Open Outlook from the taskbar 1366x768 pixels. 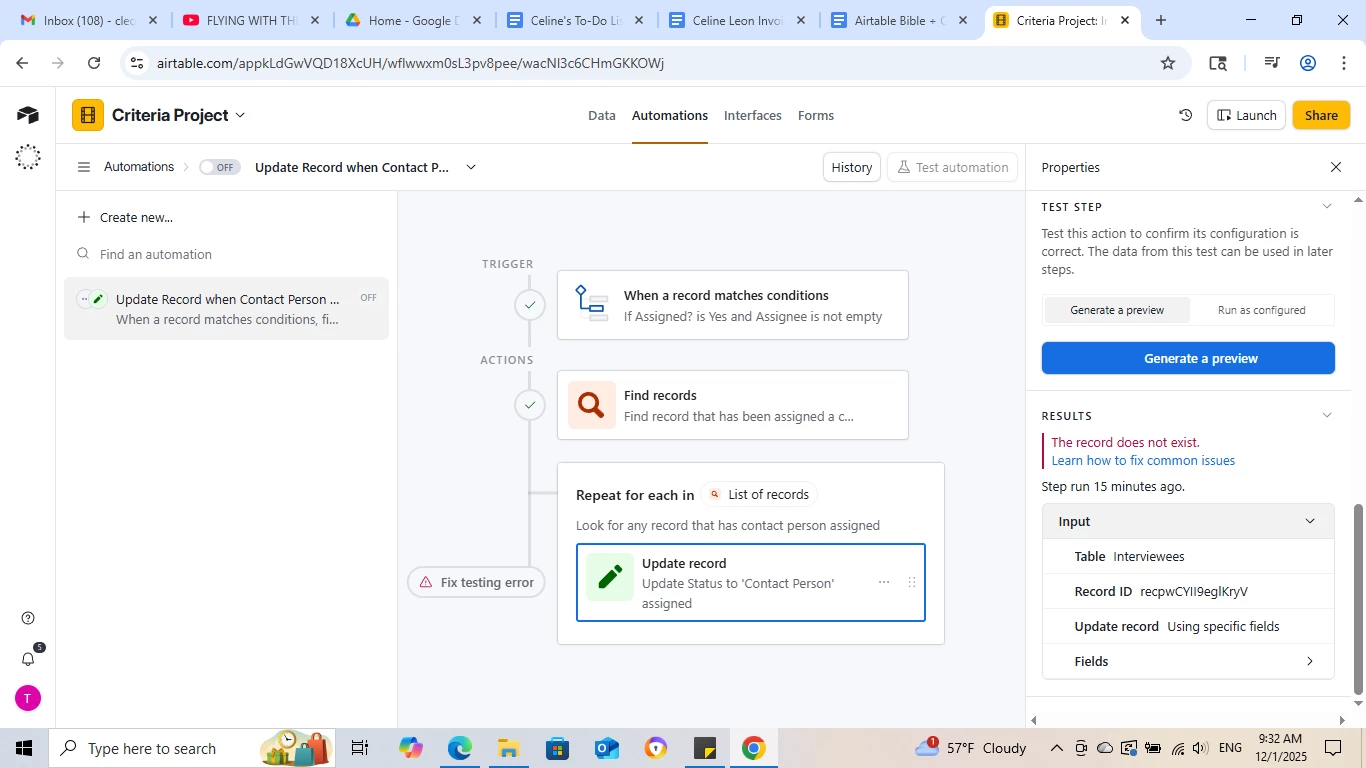click(606, 748)
